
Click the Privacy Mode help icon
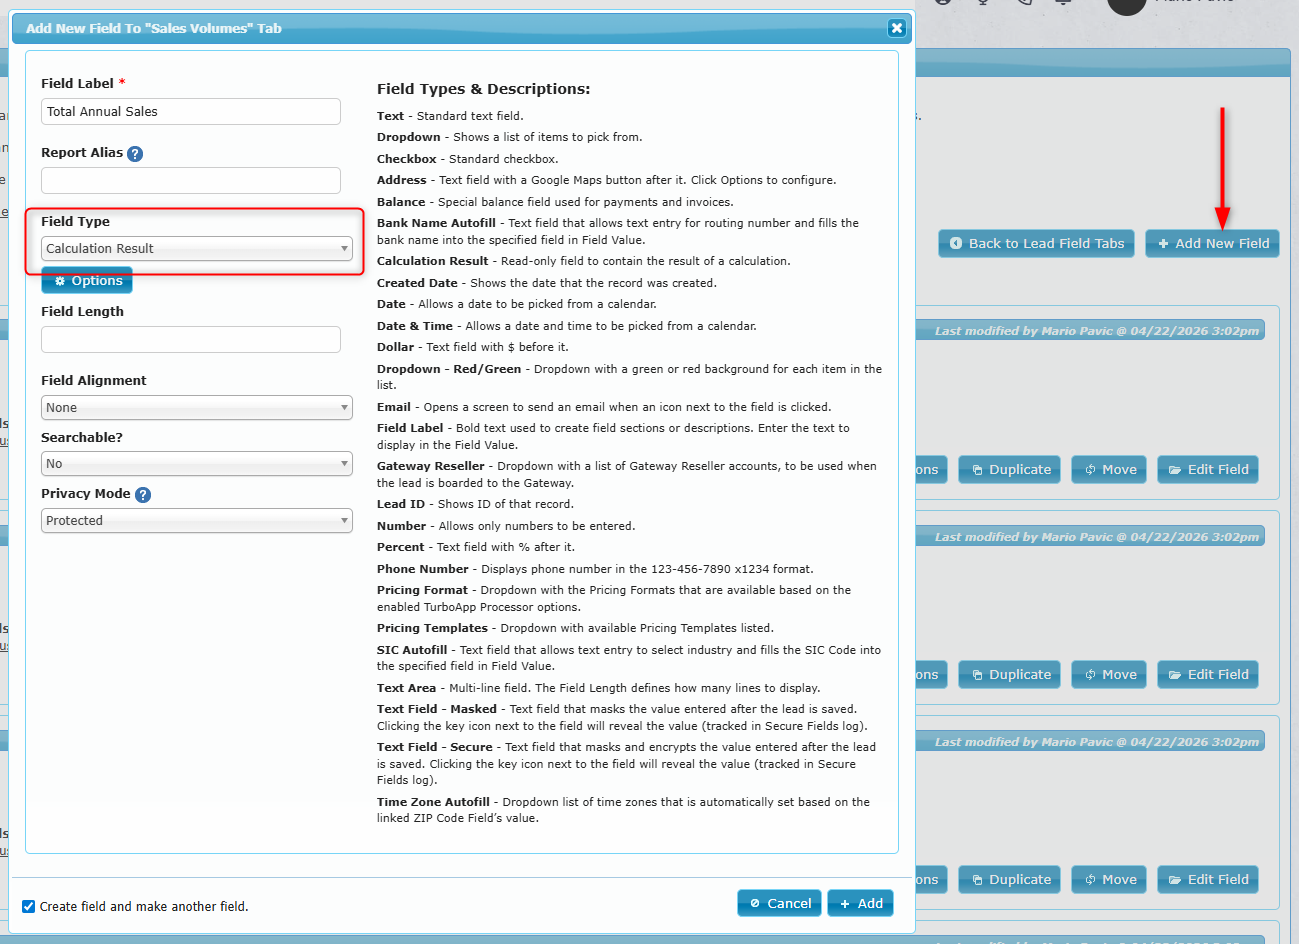(143, 495)
